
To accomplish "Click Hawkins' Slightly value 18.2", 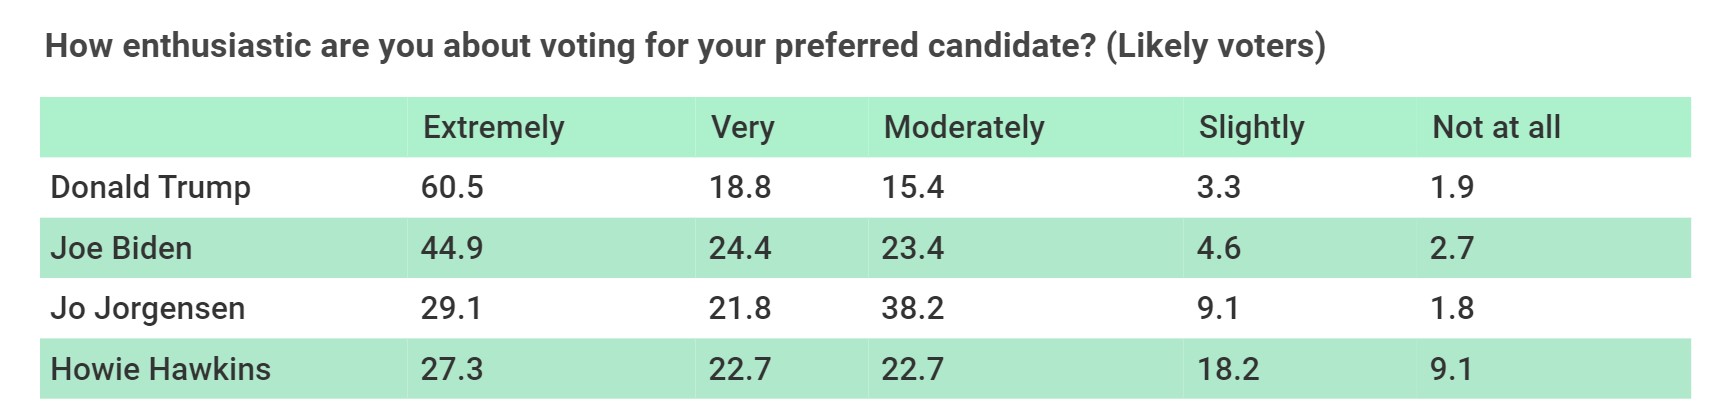I will coord(1228,369).
